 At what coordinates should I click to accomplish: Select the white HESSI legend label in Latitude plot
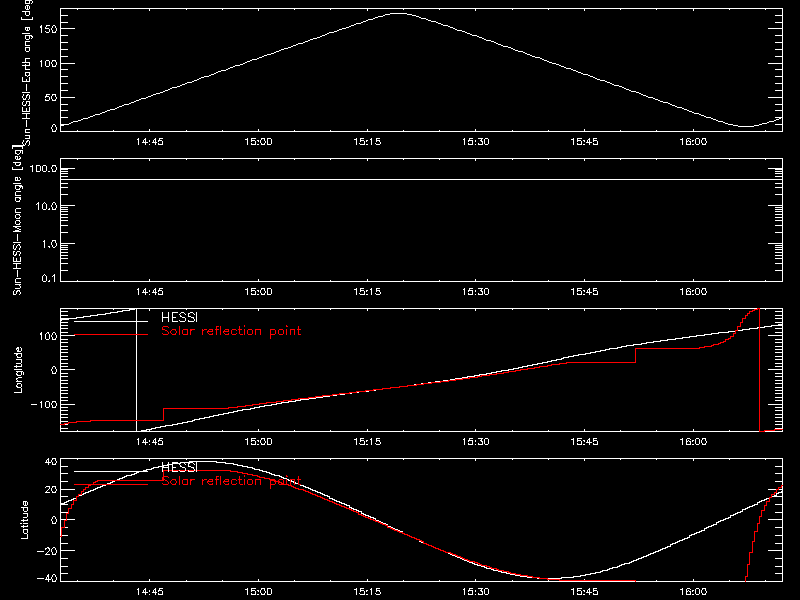click(179, 468)
